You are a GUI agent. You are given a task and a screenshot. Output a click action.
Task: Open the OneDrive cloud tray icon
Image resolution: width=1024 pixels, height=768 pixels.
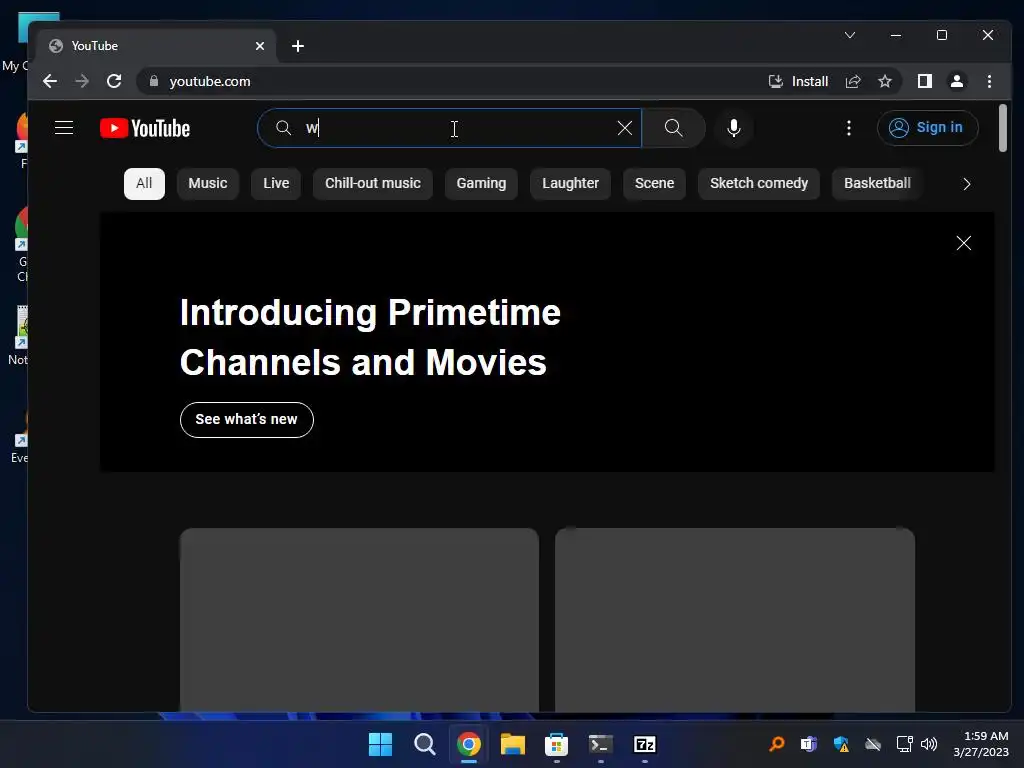coord(873,744)
